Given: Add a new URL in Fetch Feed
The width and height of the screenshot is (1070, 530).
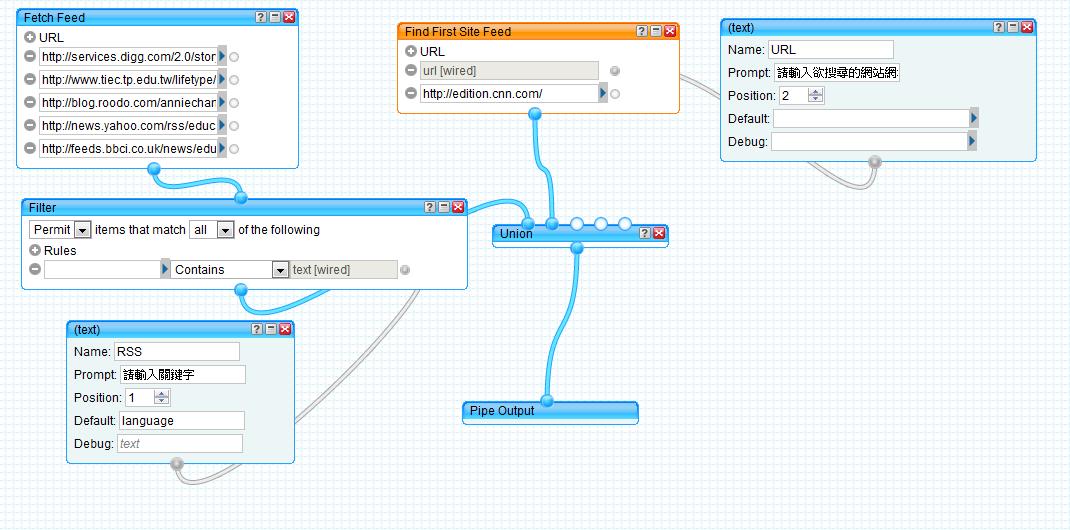Looking at the screenshot, I should [x=30, y=38].
